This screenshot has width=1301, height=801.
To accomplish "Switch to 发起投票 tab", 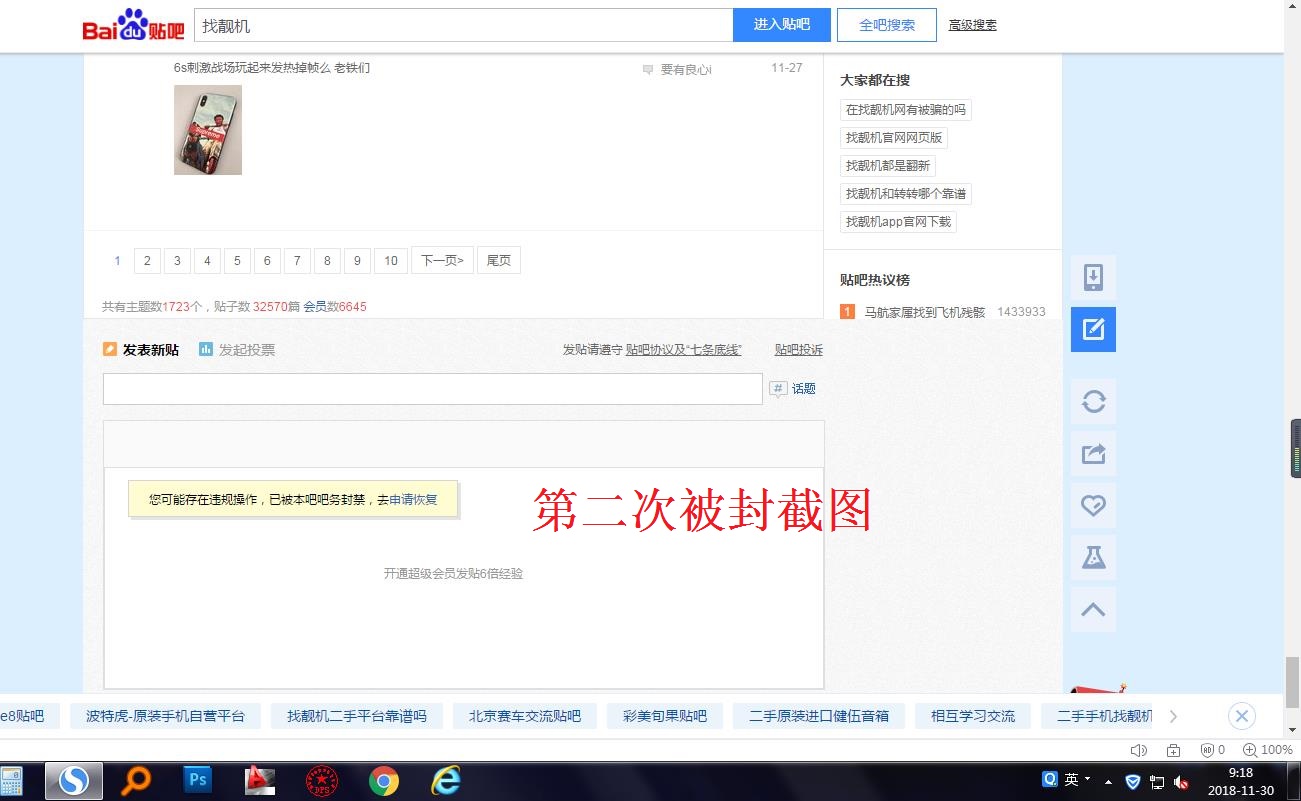I will pos(237,349).
